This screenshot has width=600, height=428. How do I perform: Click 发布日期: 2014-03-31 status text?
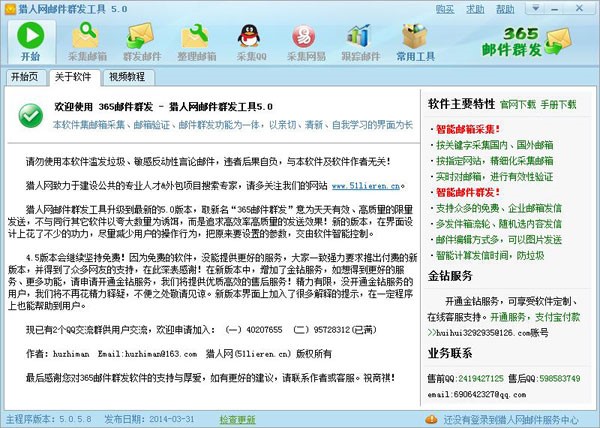pos(149,420)
